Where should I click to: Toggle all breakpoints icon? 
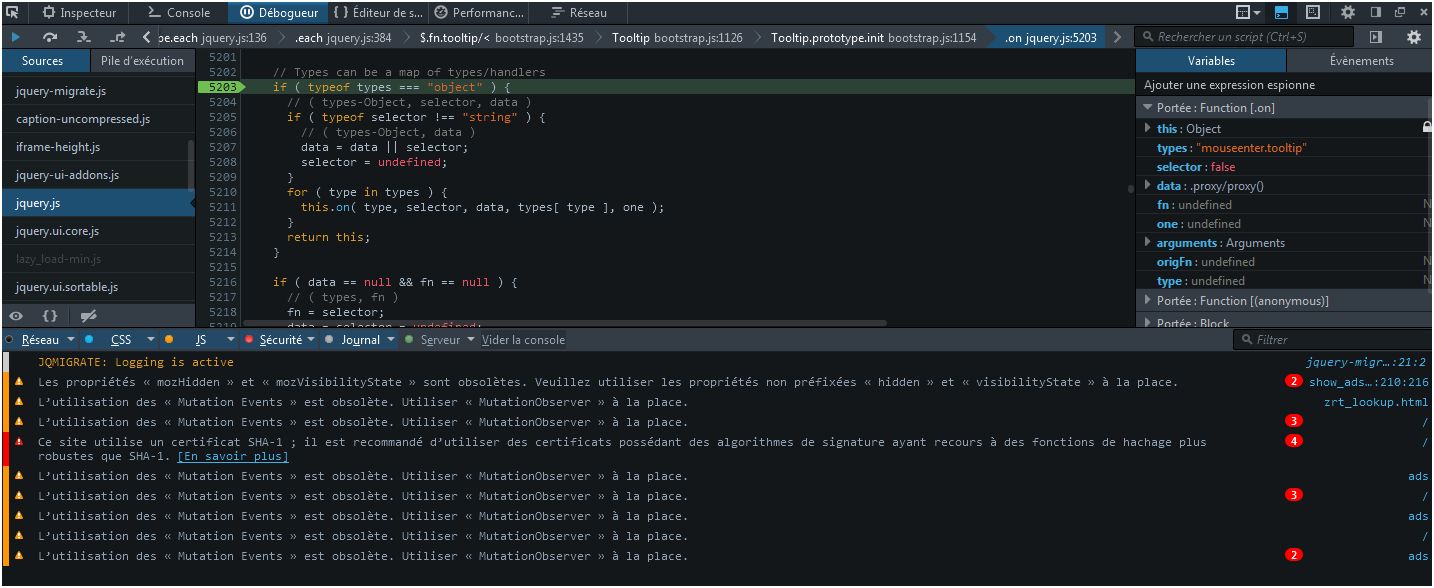[88, 316]
